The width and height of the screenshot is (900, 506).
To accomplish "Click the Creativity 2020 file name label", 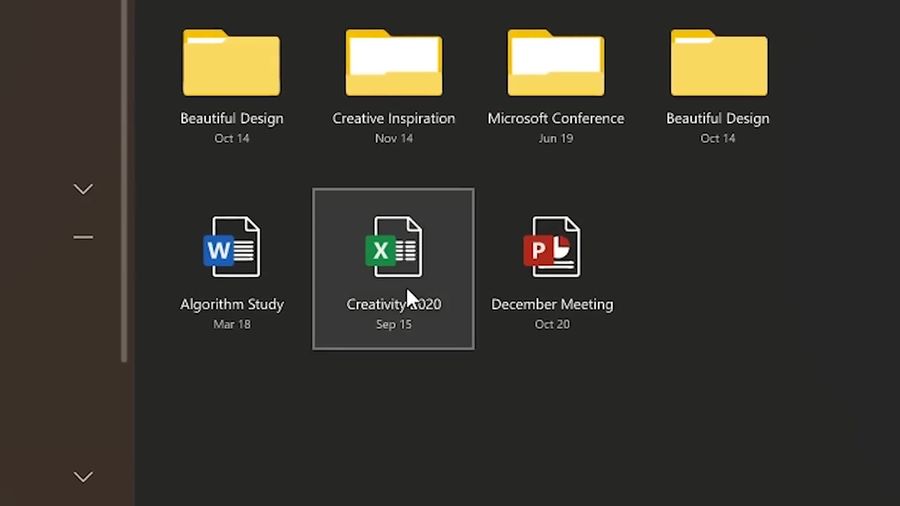I will (x=394, y=304).
